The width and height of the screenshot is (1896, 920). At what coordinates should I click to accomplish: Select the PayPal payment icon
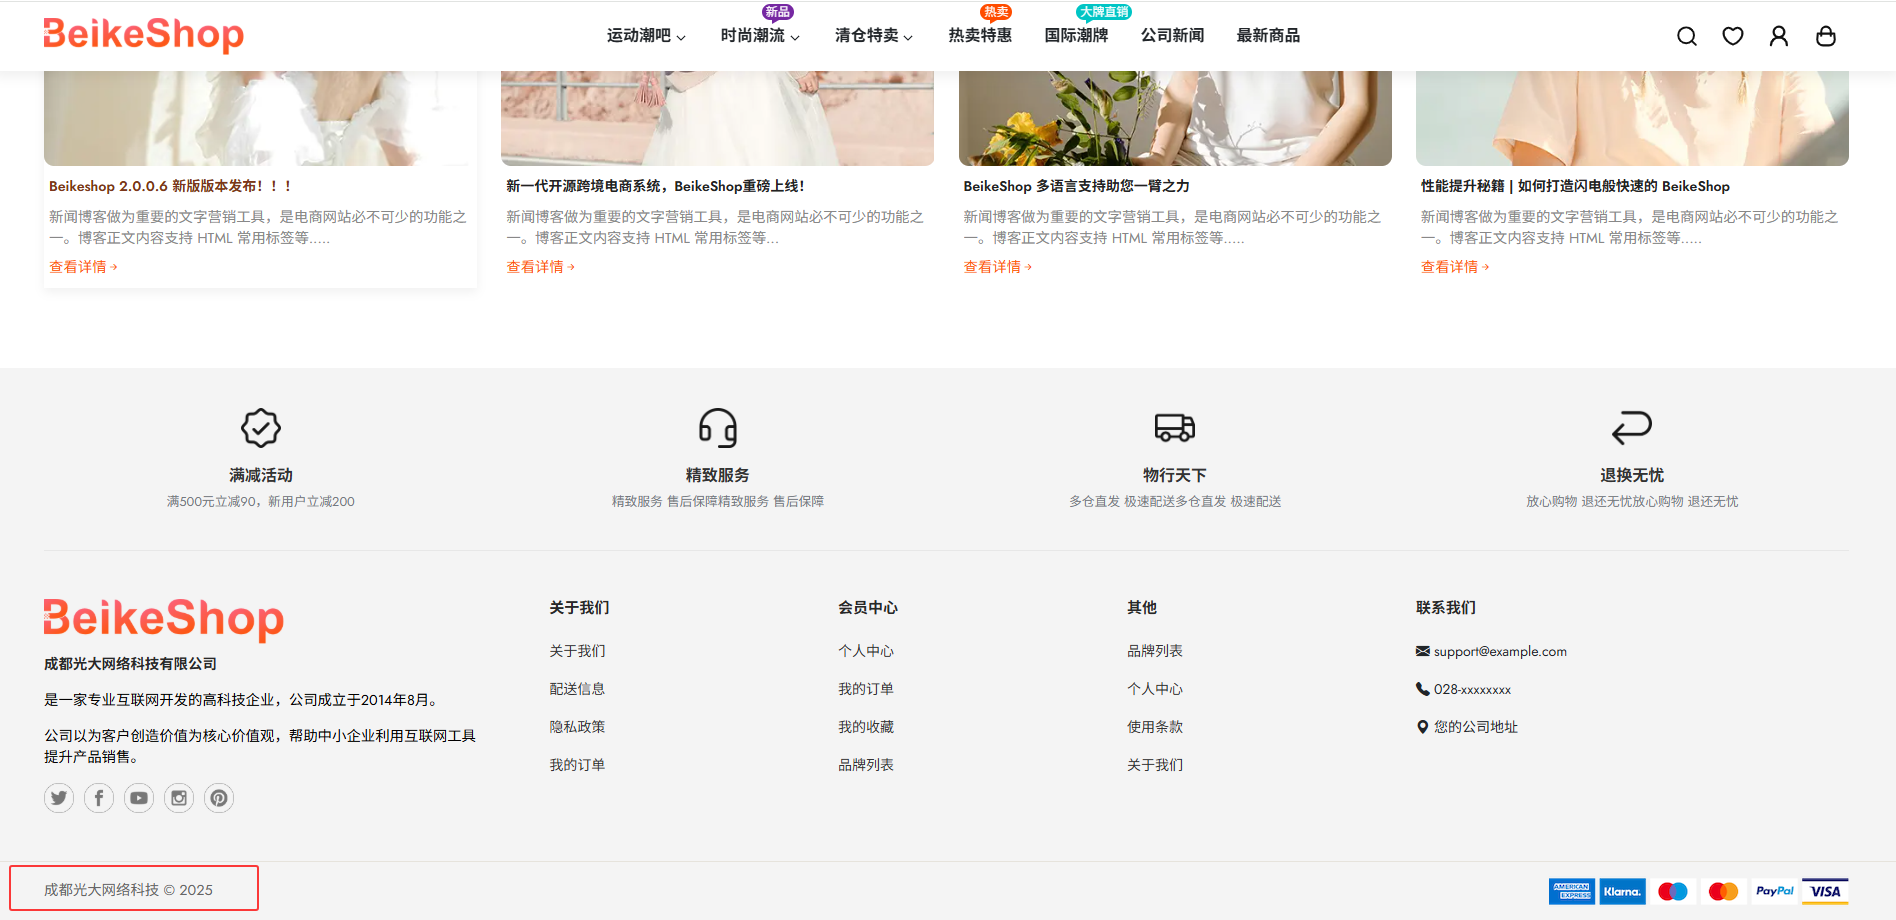[x=1775, y=890]
